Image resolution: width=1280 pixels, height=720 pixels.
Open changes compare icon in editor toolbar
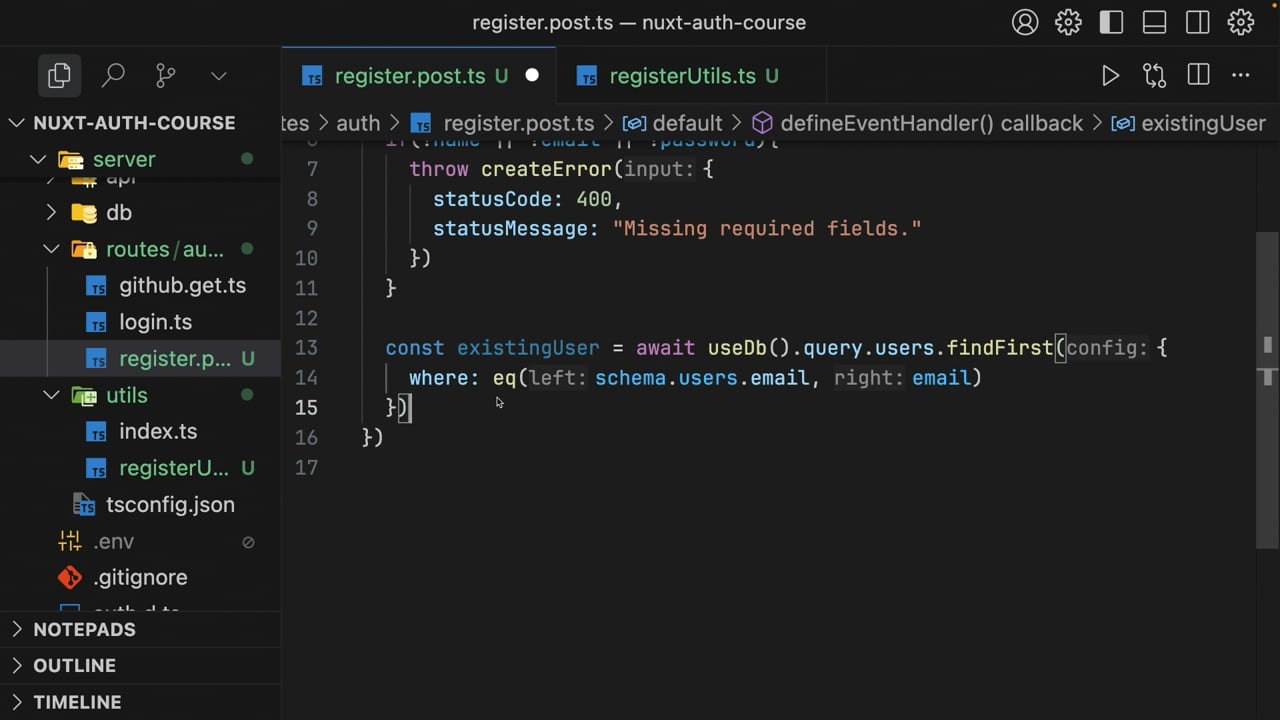click(1154, 75)
